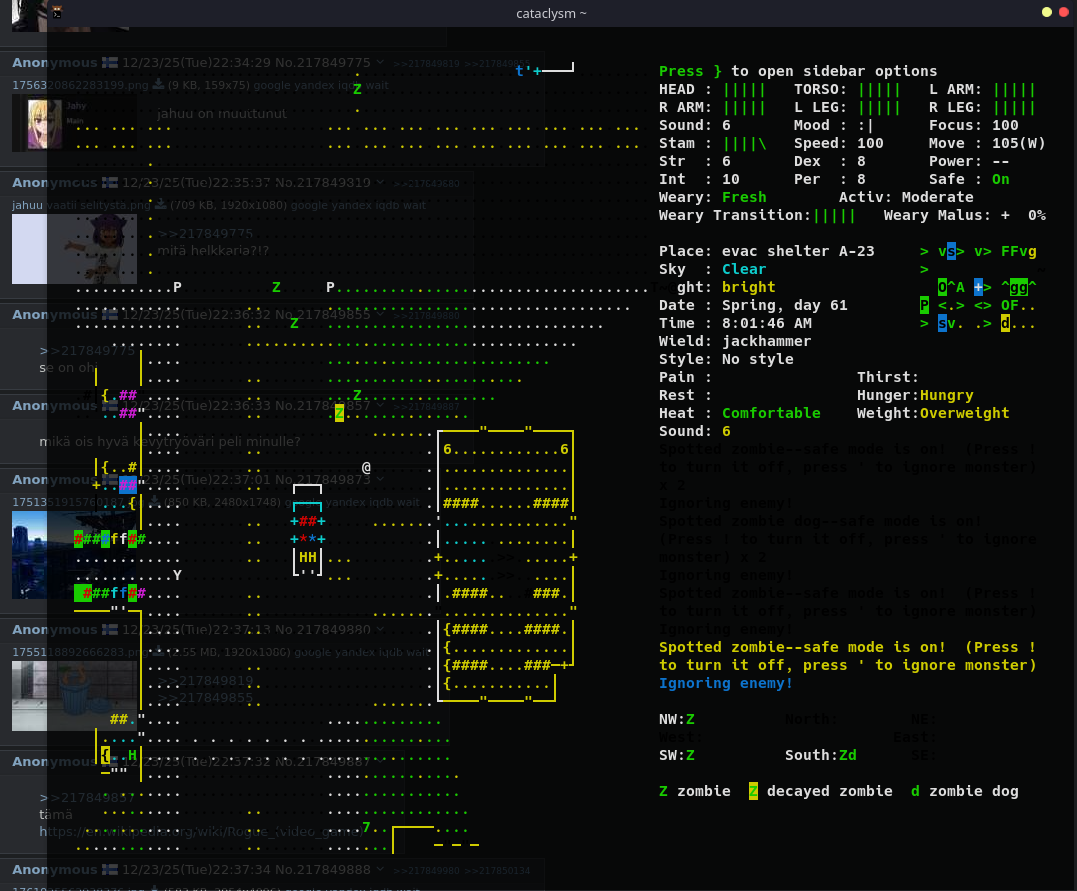Toggle the Safe mode 'On' indicator
The height and width of the screenshot is (891, 1077).
(1001, 179)
